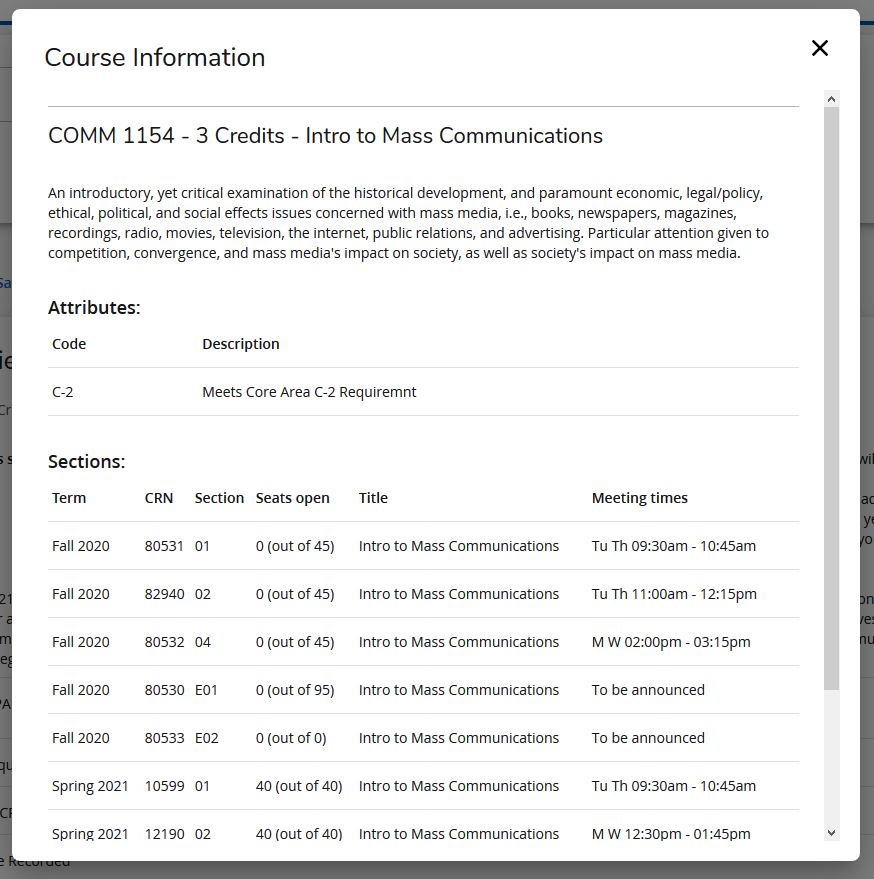The image size is (874, 879).
Task: Click the Meets Core Area C-2 description
Action: tap(309, 392)
